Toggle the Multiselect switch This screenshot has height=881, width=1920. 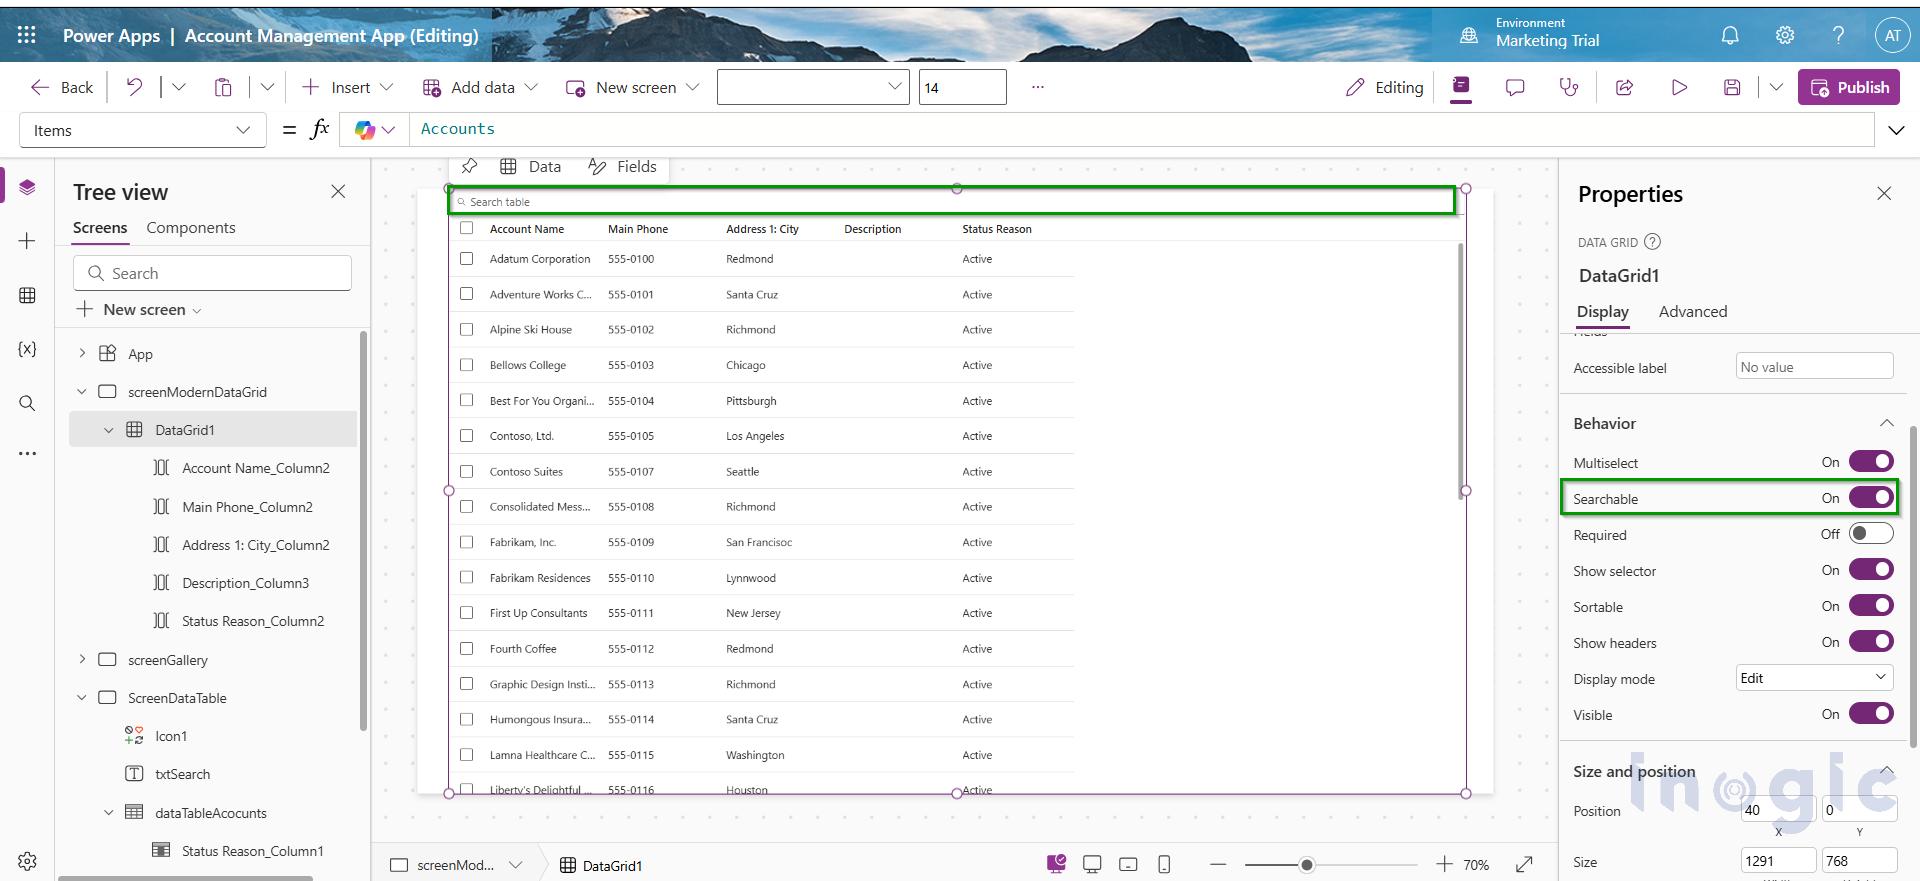(1870, 462)
